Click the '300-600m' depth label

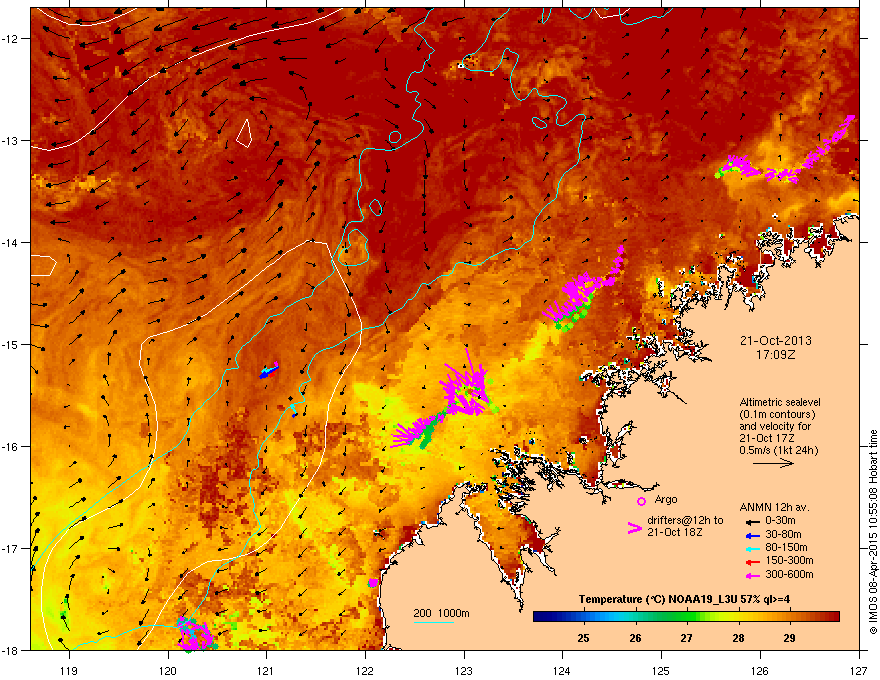(x=789, y=574)
